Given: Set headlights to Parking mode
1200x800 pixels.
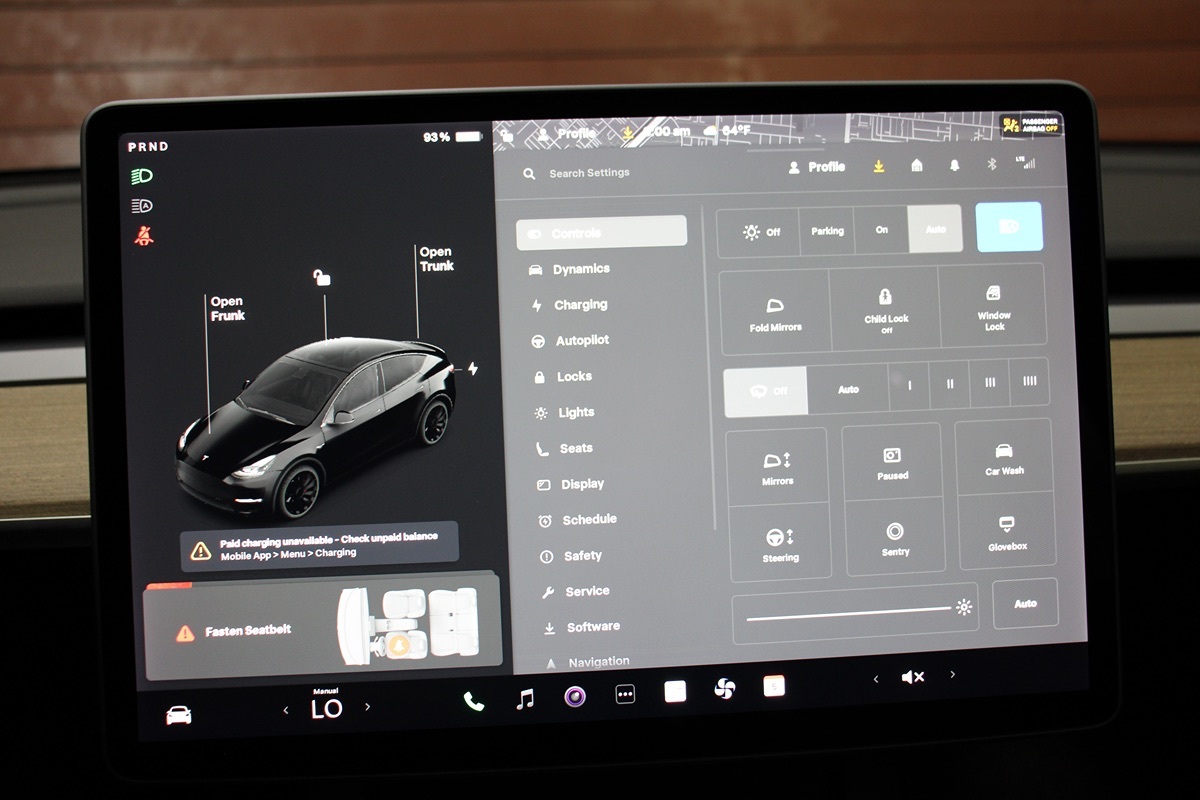Looking at the screenshot, I should (827, 231).
